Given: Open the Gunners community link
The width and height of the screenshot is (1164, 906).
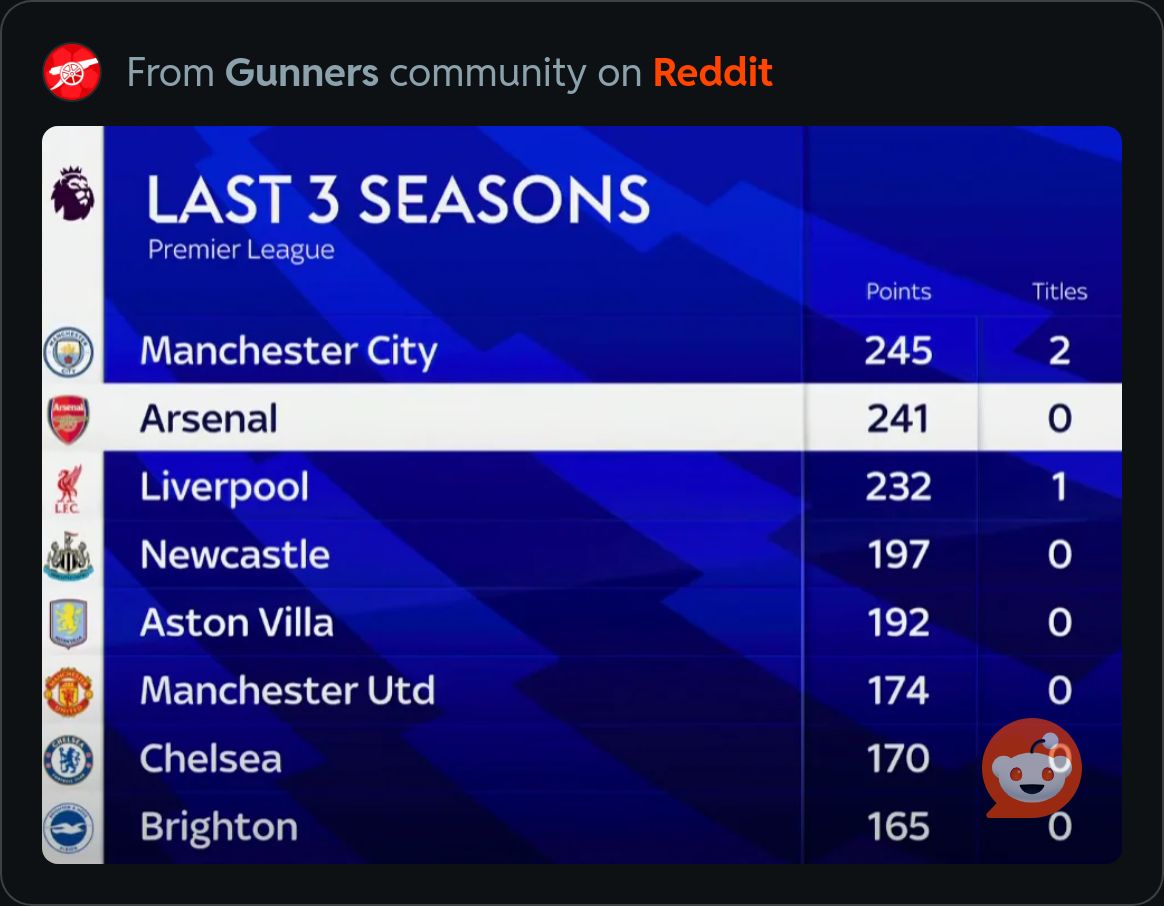Looking at the screenshot, I should 301,73.
